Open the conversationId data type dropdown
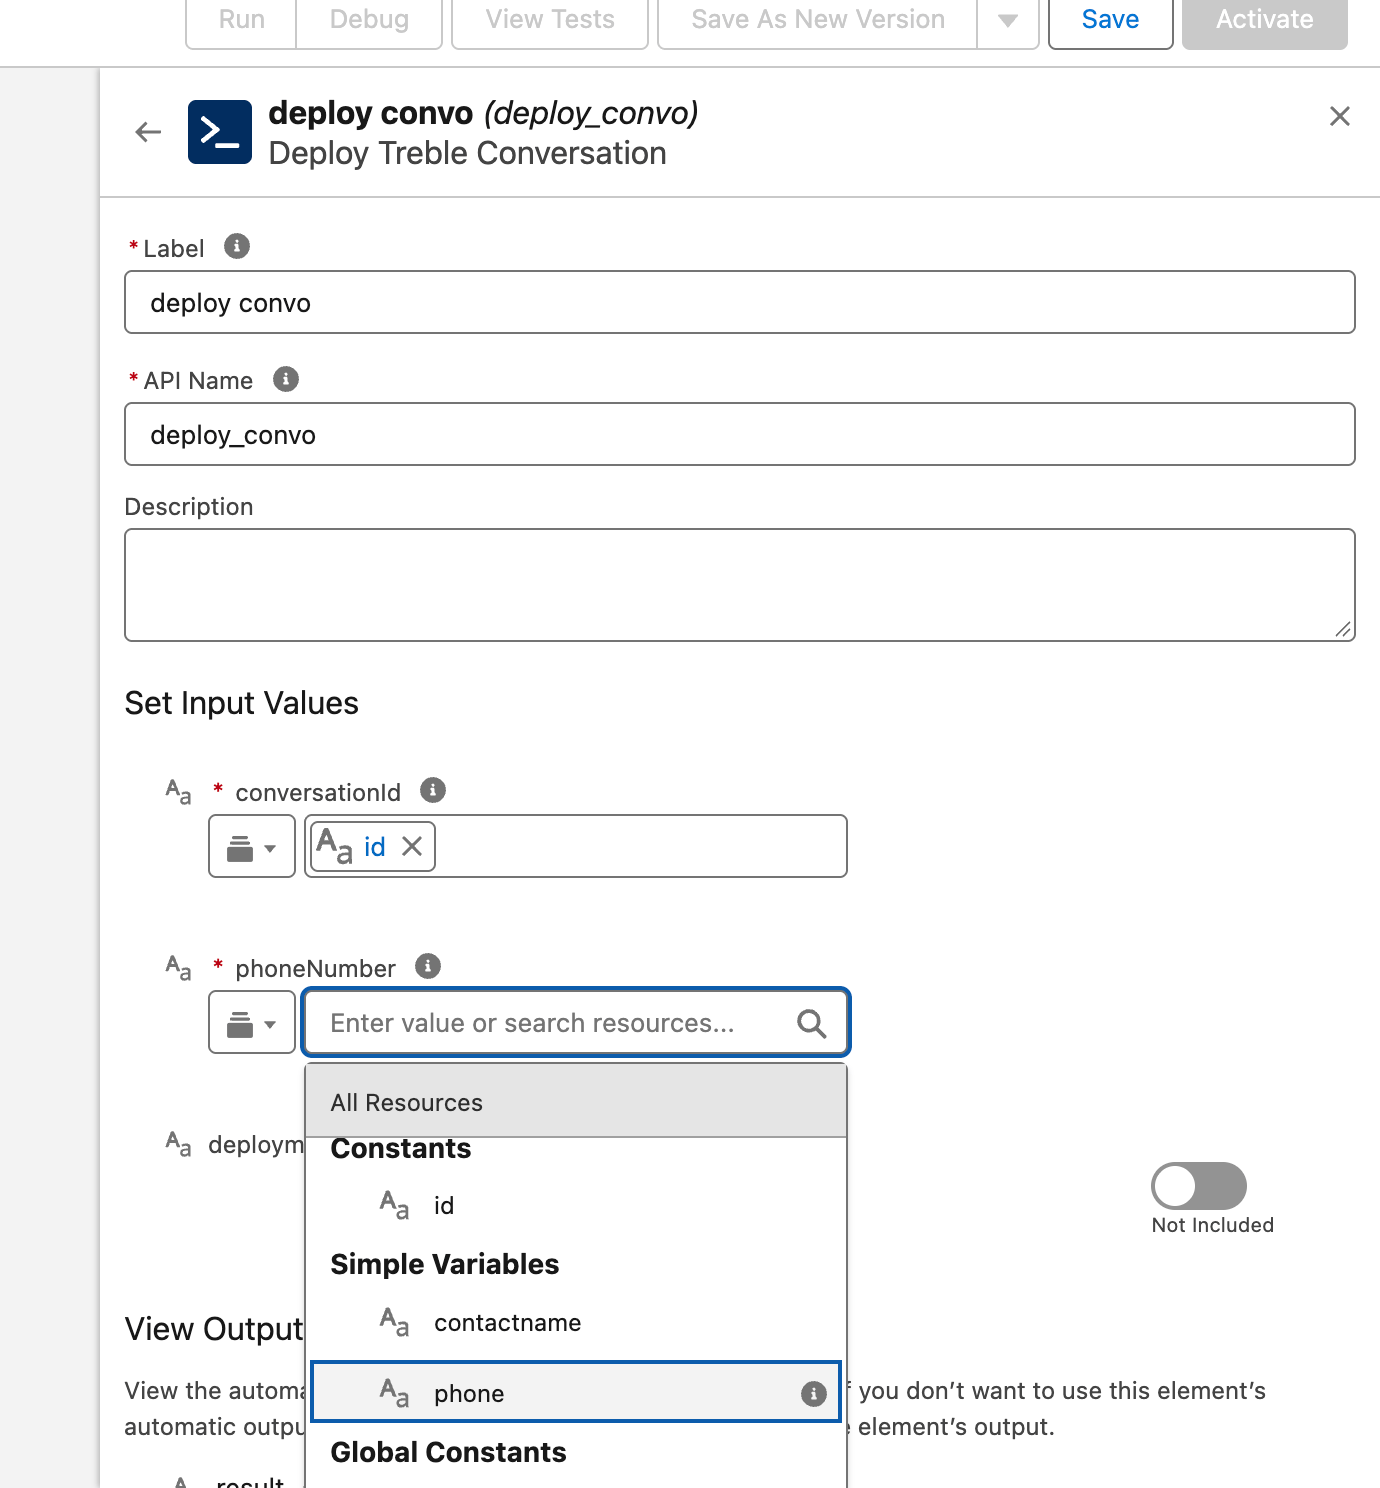This screenshot has width=1380, height=1488. point(252,846)
